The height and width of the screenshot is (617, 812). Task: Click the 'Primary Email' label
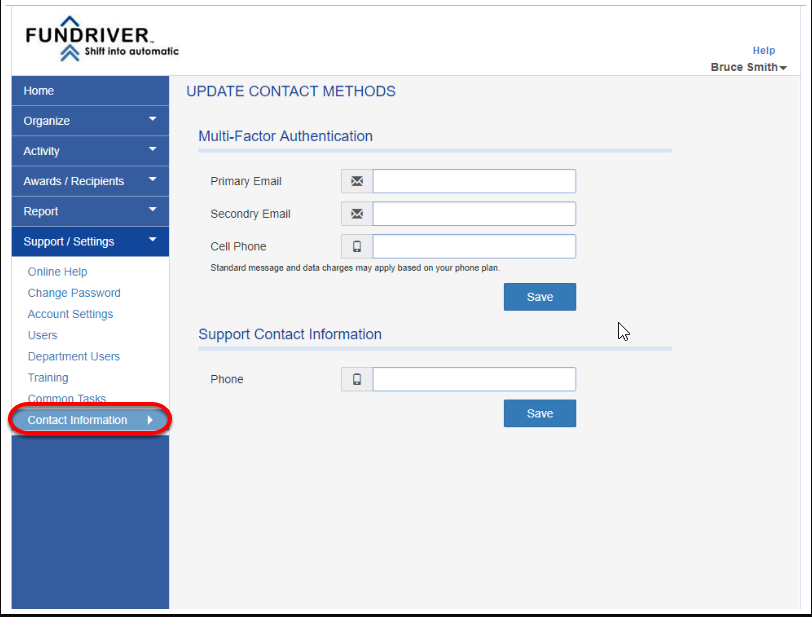tap(246, 181)
